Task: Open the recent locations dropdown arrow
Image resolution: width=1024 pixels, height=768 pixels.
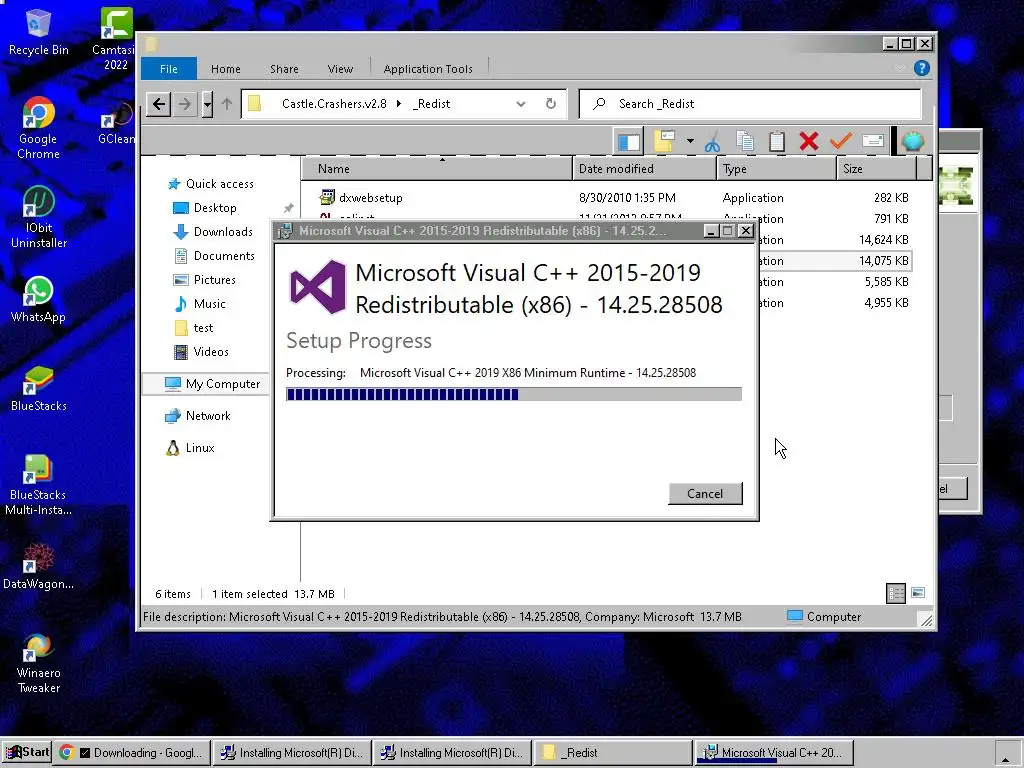Action: pyautogui.click(x=207, y=104)
